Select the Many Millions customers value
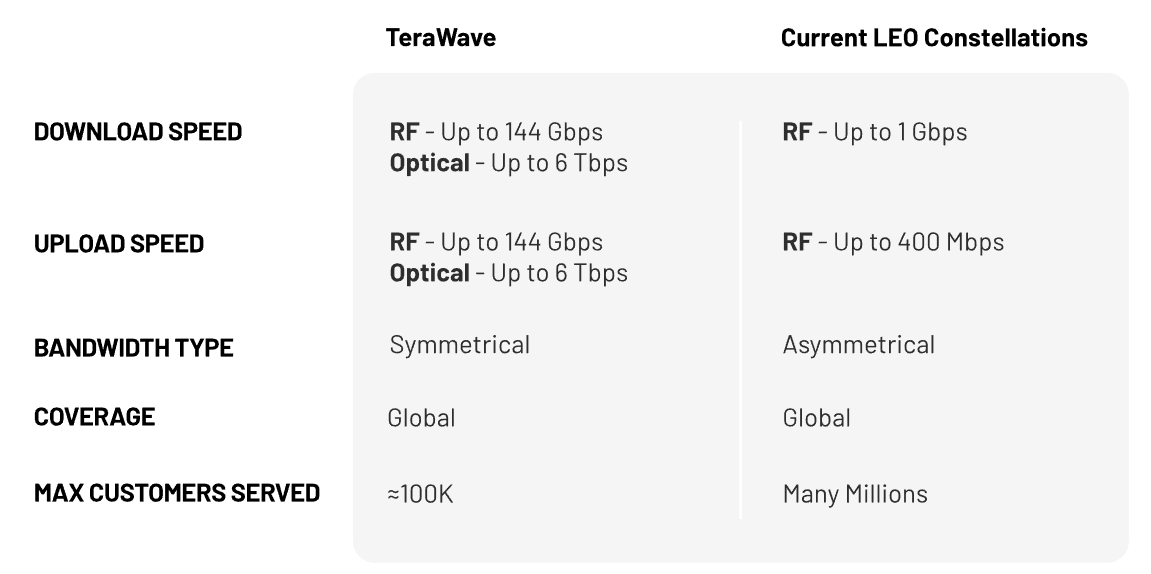1151x574 pixels. [x=855, y=494]
